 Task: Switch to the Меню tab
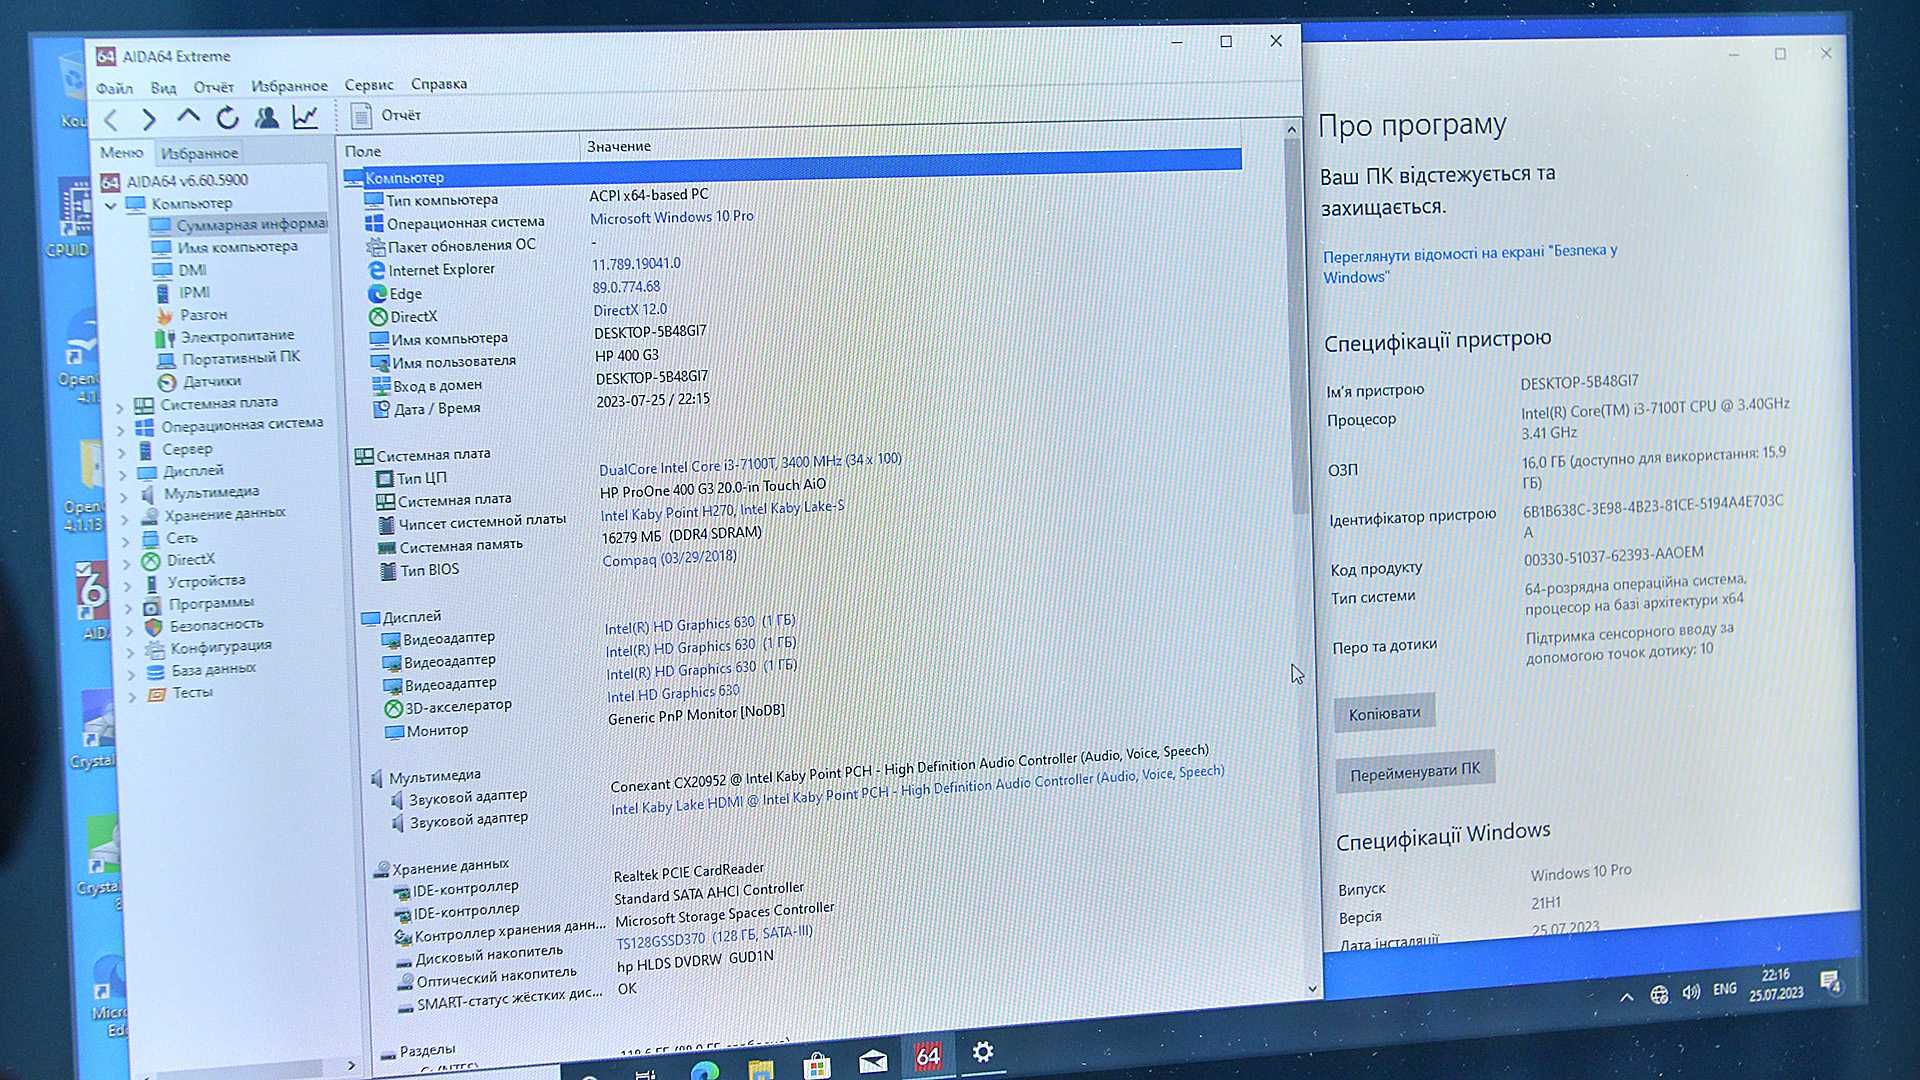tap(121, 153)
